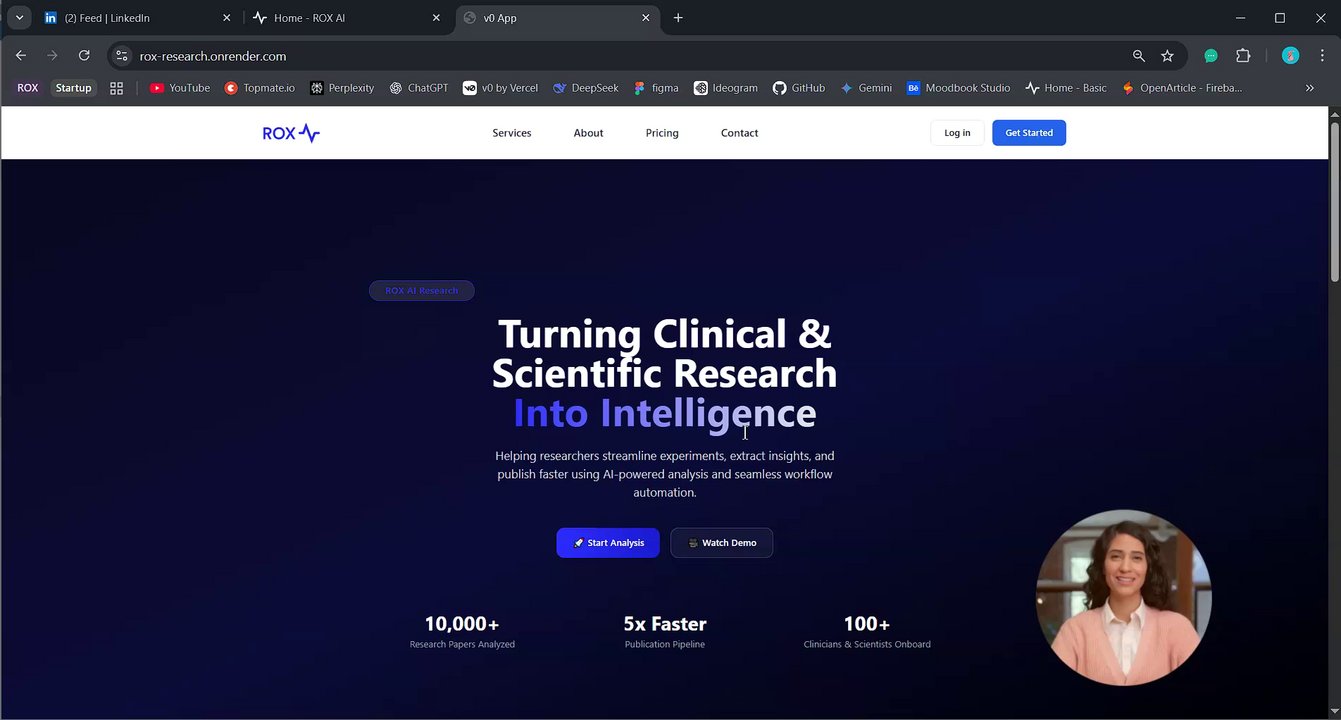Image resolution: width=1341 pixels, height=720 pixels.
Task: Open site information icon in address bar
Action: [122, 56]
